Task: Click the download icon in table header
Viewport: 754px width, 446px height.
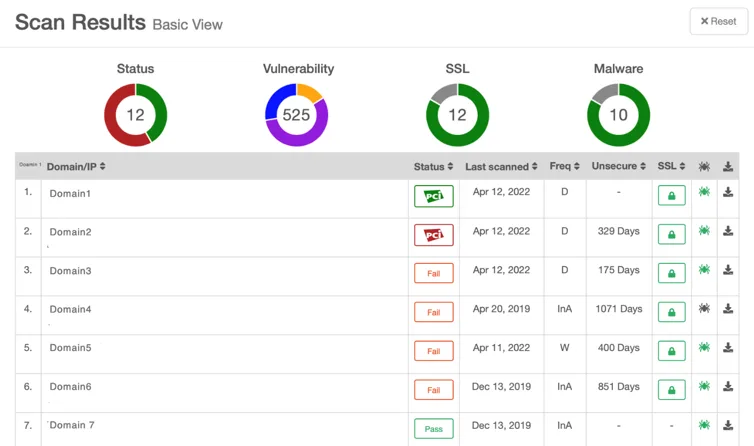Action: click(728, 166)
